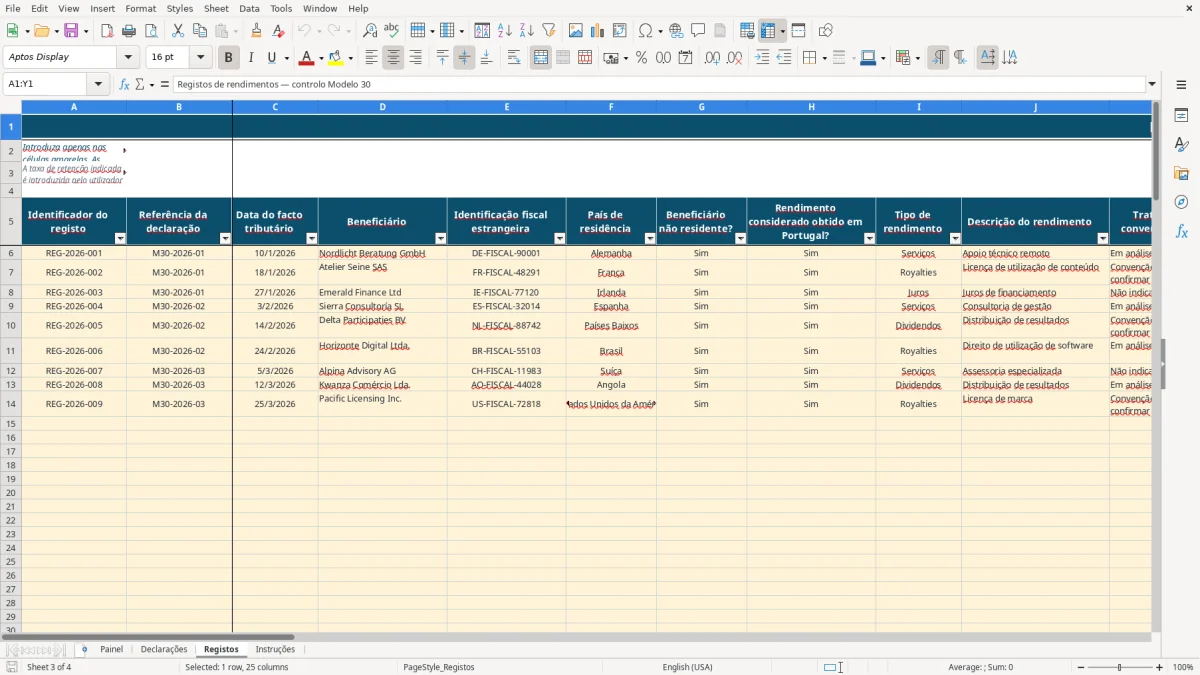This screenshot has height=675, width=1200.
Task: Click the Save document icon
Action: click(71, 31)
